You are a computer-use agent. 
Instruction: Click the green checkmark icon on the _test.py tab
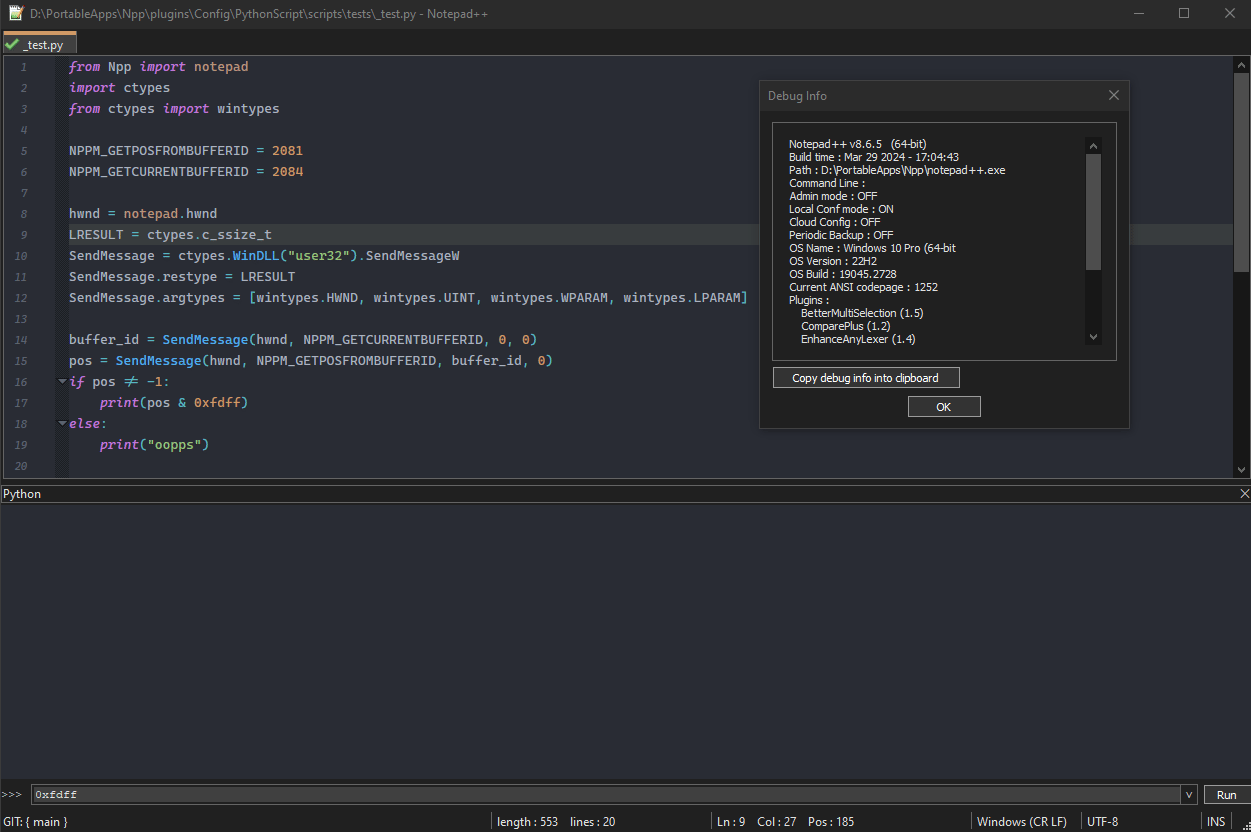[x=12, y=45]
